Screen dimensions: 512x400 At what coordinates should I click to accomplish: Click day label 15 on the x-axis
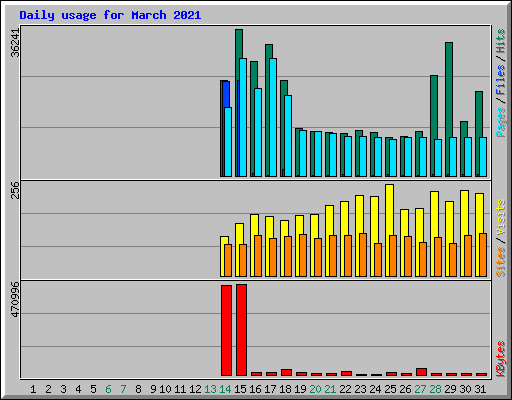(240, 389)
